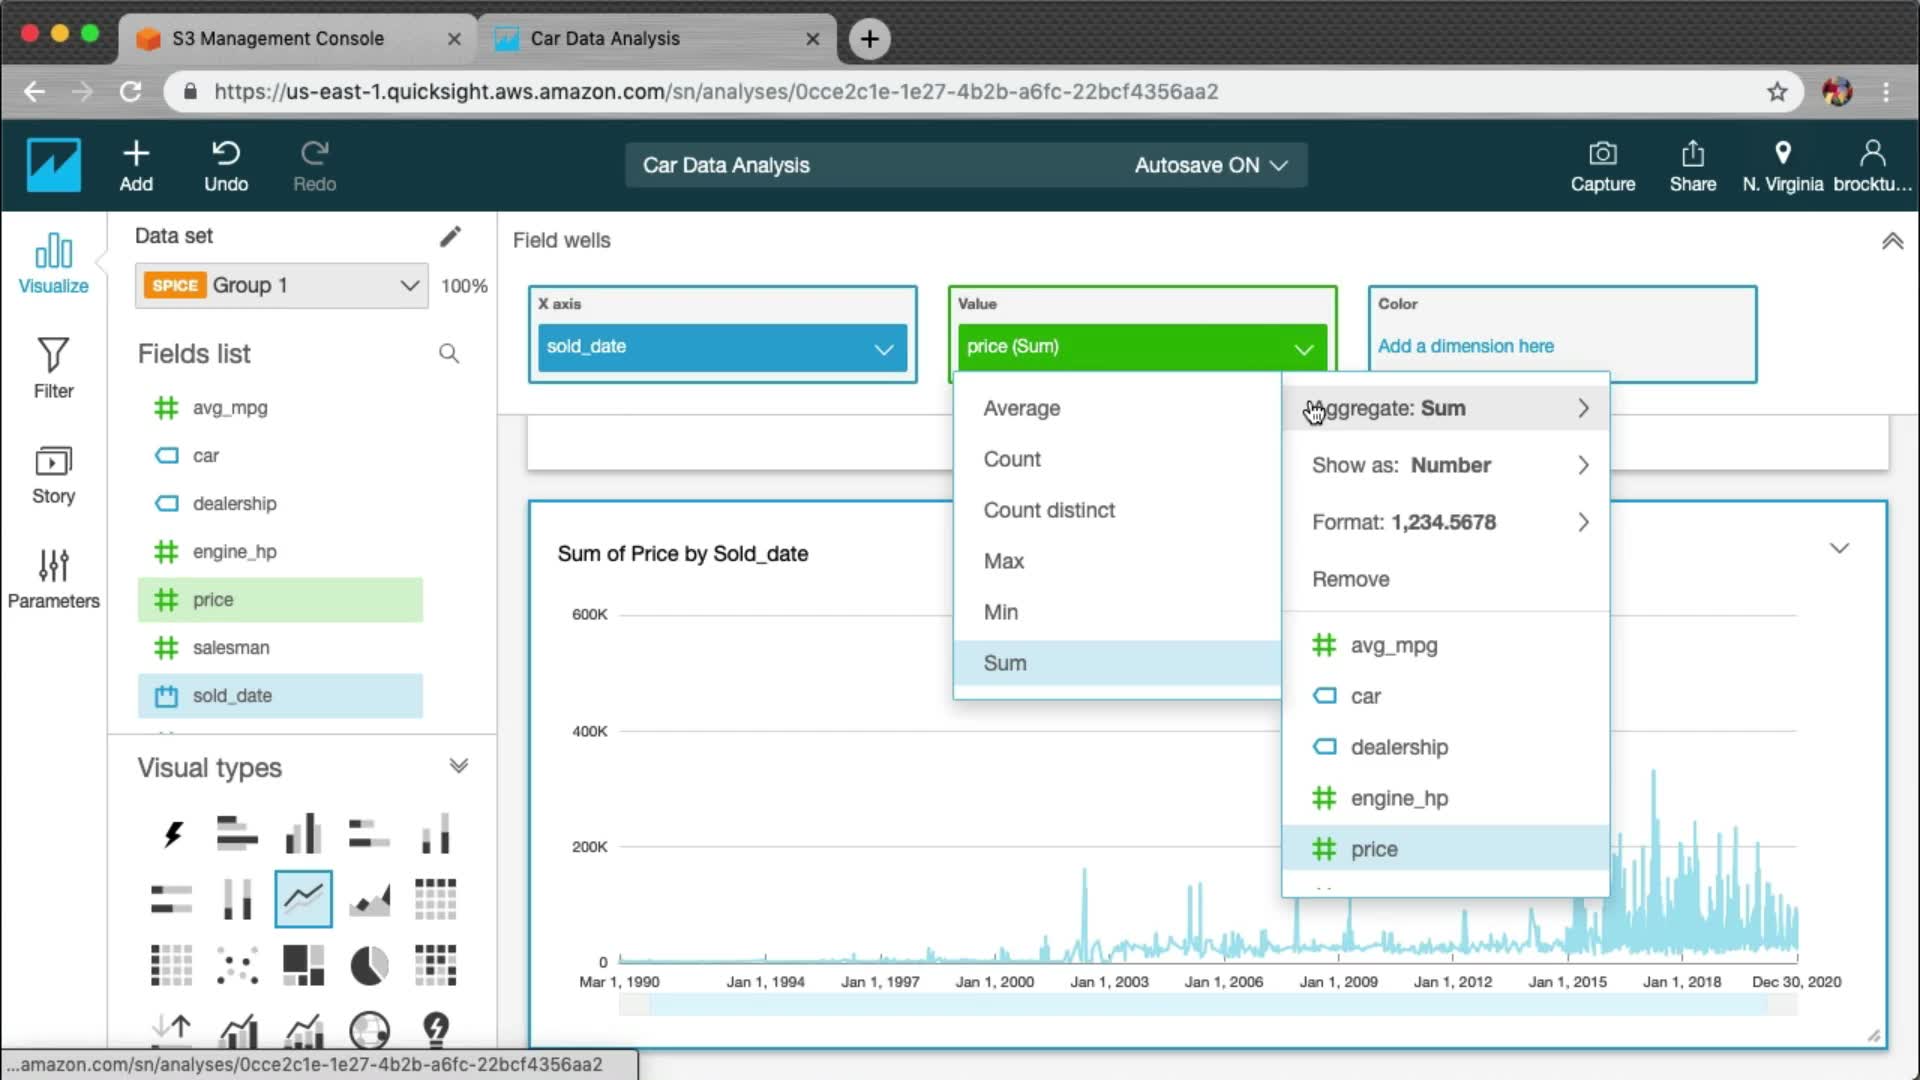The image size is (1920, 1080).
Task: Collapse the Visual types section
Action: [458, 767]
